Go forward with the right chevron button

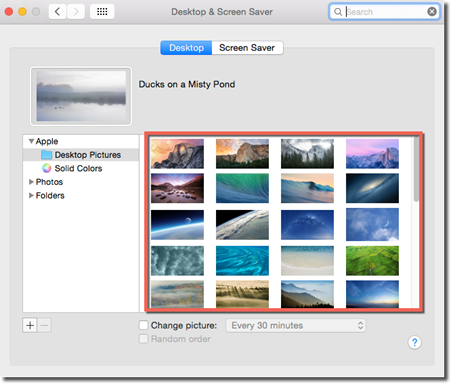[76, 12]
